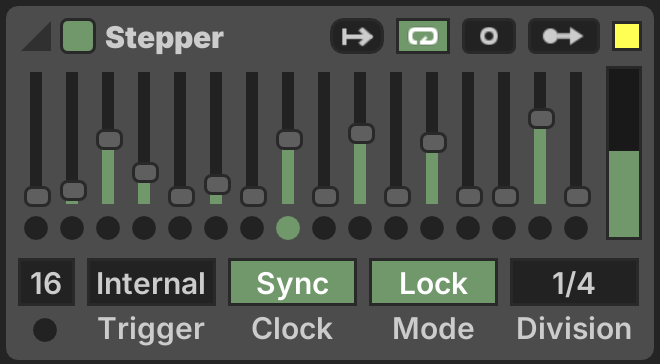Viewport: 660px width, 364px height.
Task: Toggle the Stepper device on/off square
Action: point(78,36)
